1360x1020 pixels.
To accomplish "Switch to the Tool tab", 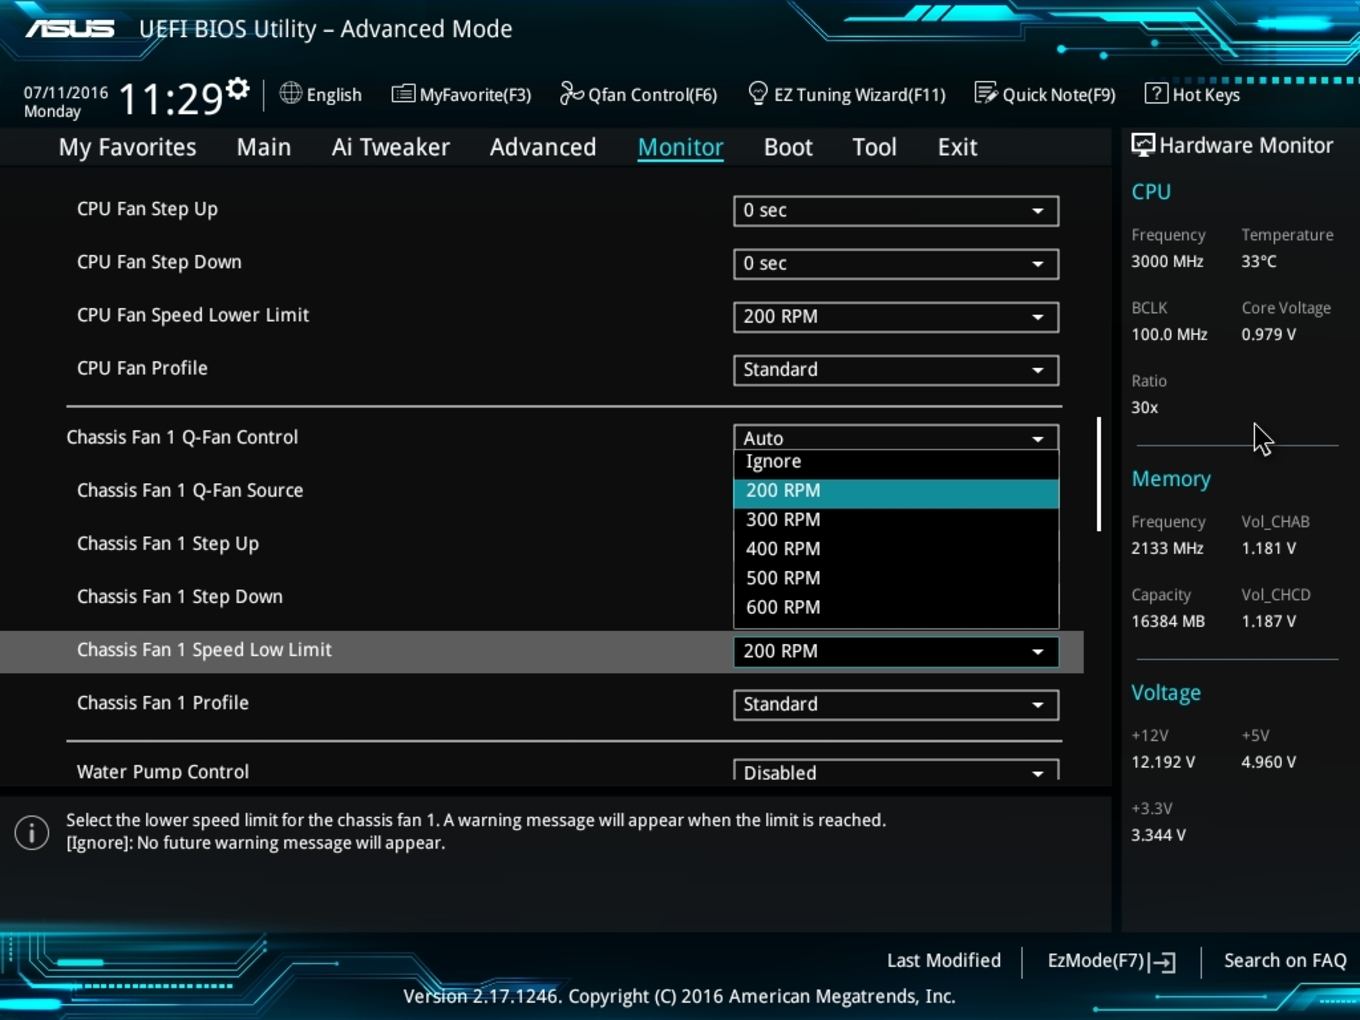I will (x=875, y=147).
